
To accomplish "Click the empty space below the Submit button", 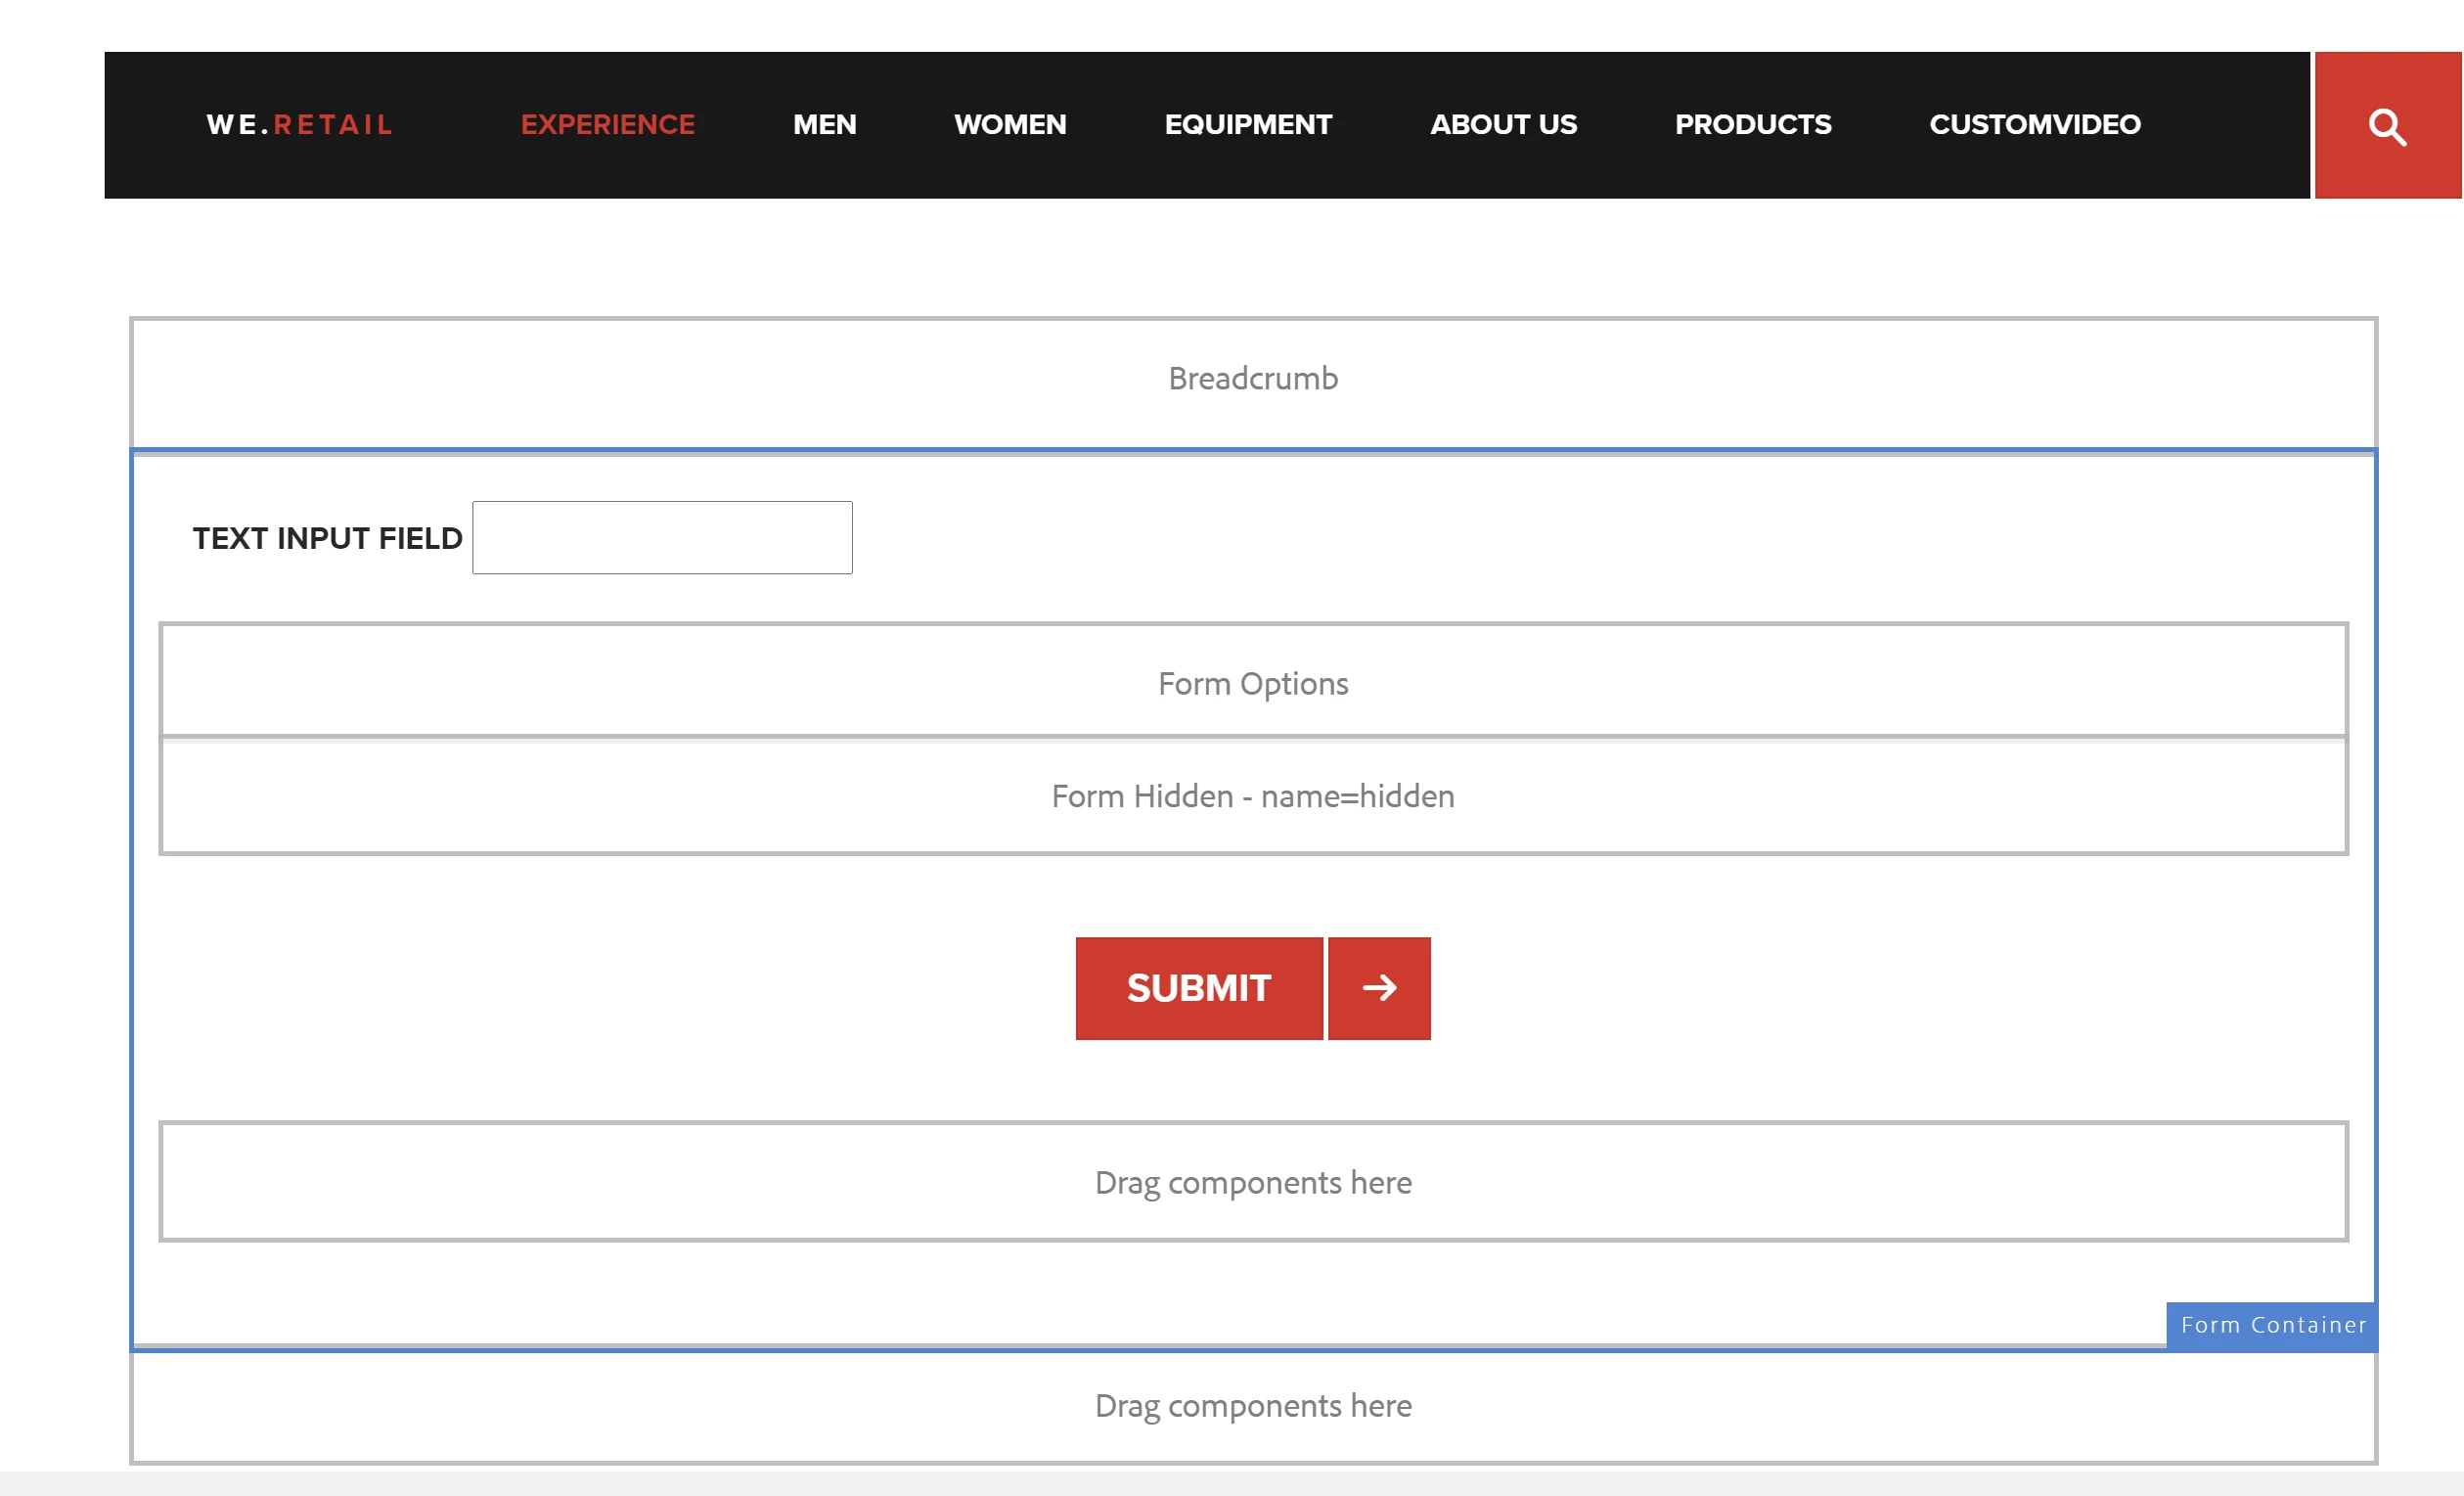I will [x=1252, y=1082].
